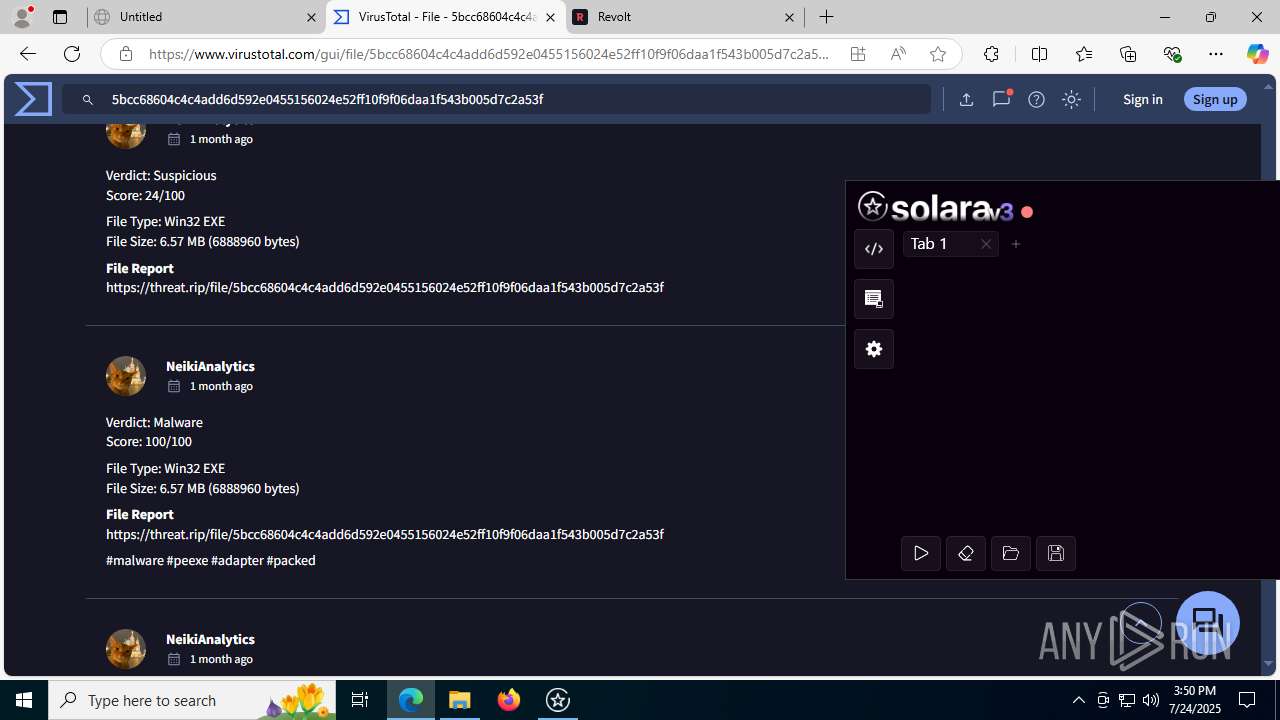This screenshot has width=1280, height=720.
Task: Open the Windows Start menu
Action: (24, 700)
